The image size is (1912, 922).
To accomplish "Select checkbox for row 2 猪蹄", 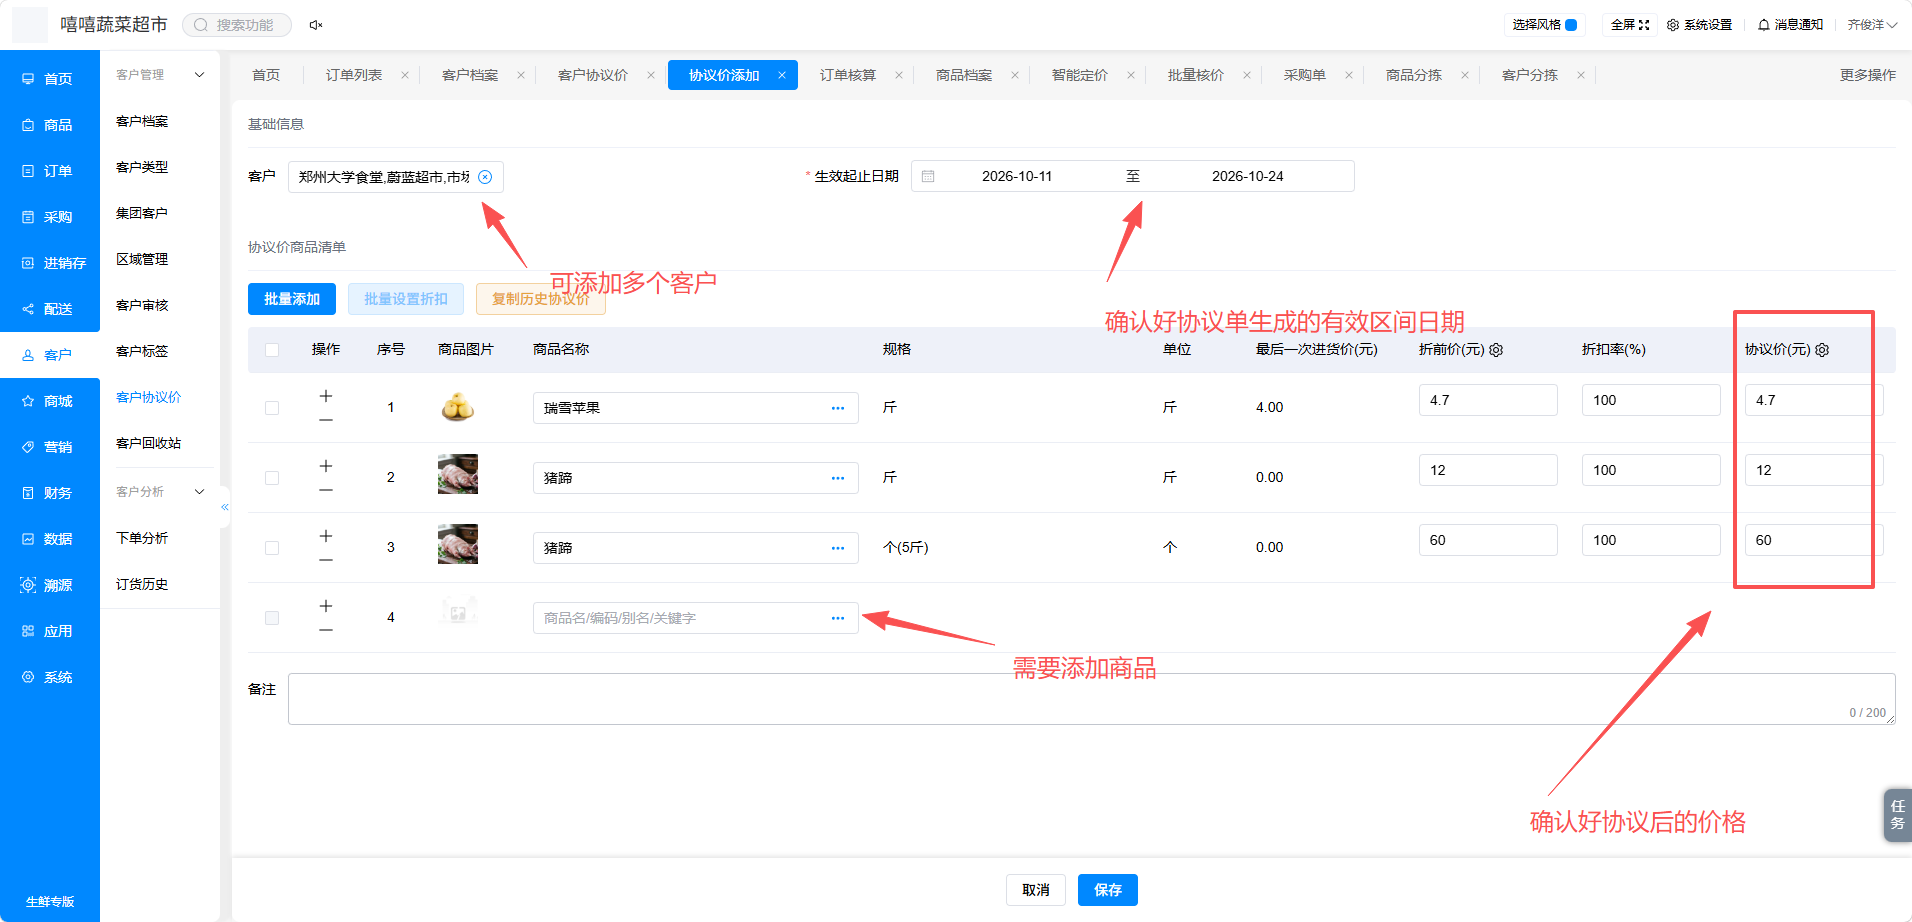I will click(x=272, y=478).
